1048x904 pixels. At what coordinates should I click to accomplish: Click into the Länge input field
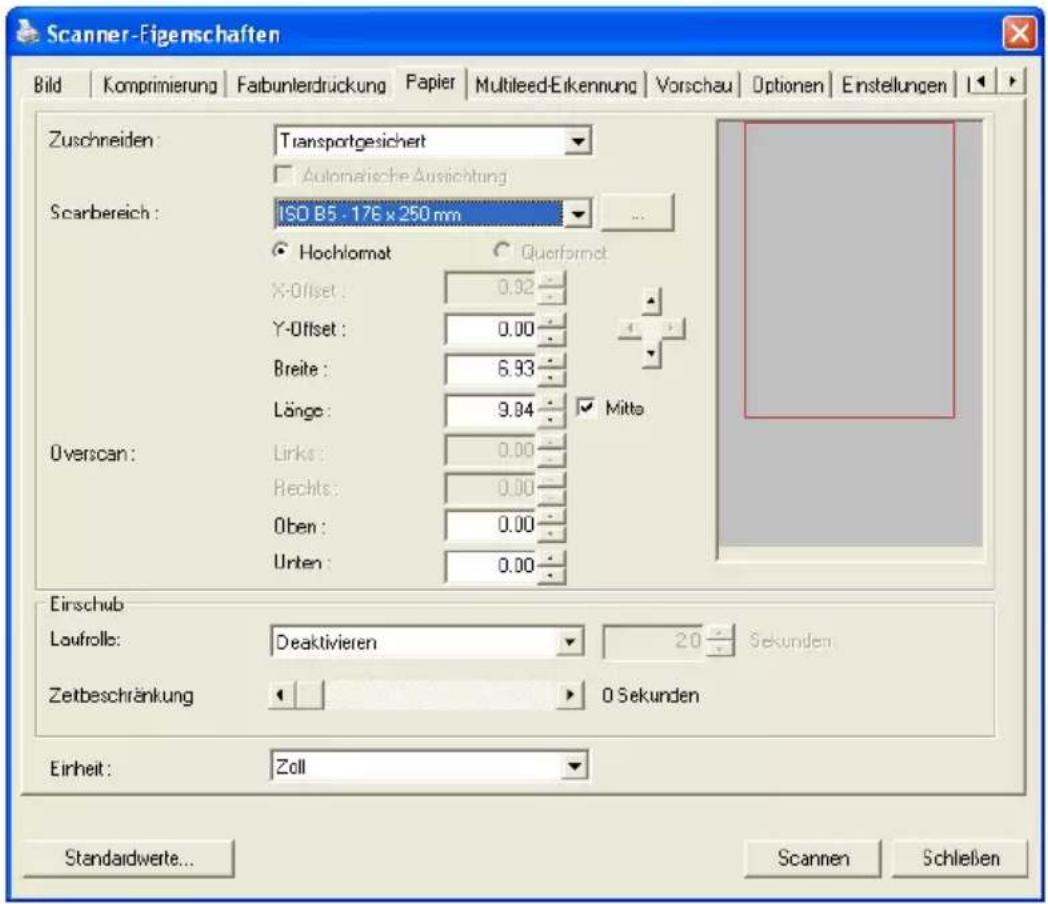tap(491, 410)
